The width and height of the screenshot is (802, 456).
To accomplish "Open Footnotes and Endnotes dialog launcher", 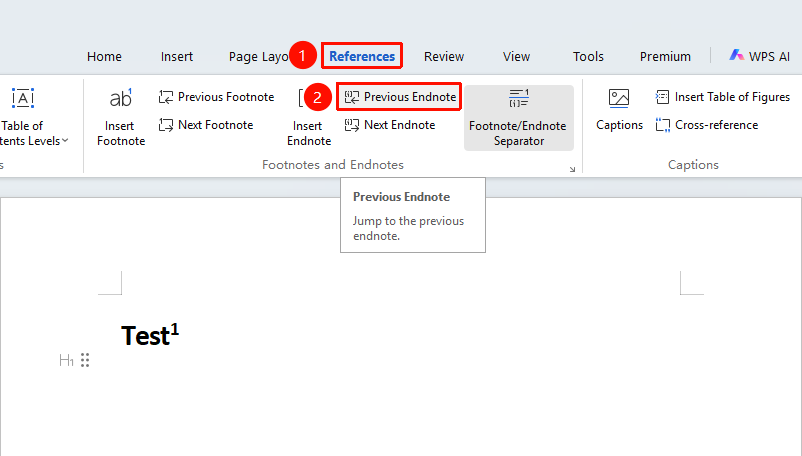I will point(572,169).
